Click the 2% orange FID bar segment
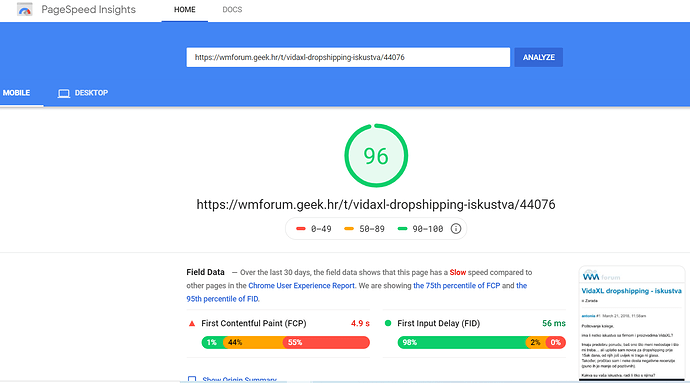Screen dimensions: 690x383 536,342
